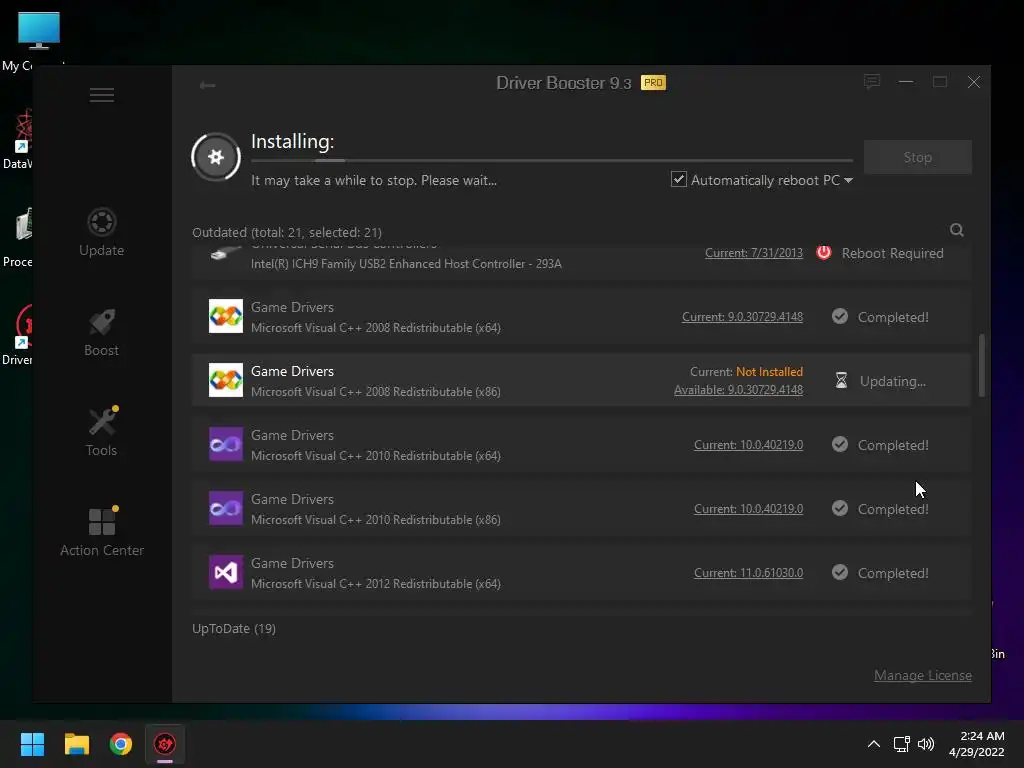Click the network tray icon
Viewport: 1024px width, 768px height.
point(902,744)
